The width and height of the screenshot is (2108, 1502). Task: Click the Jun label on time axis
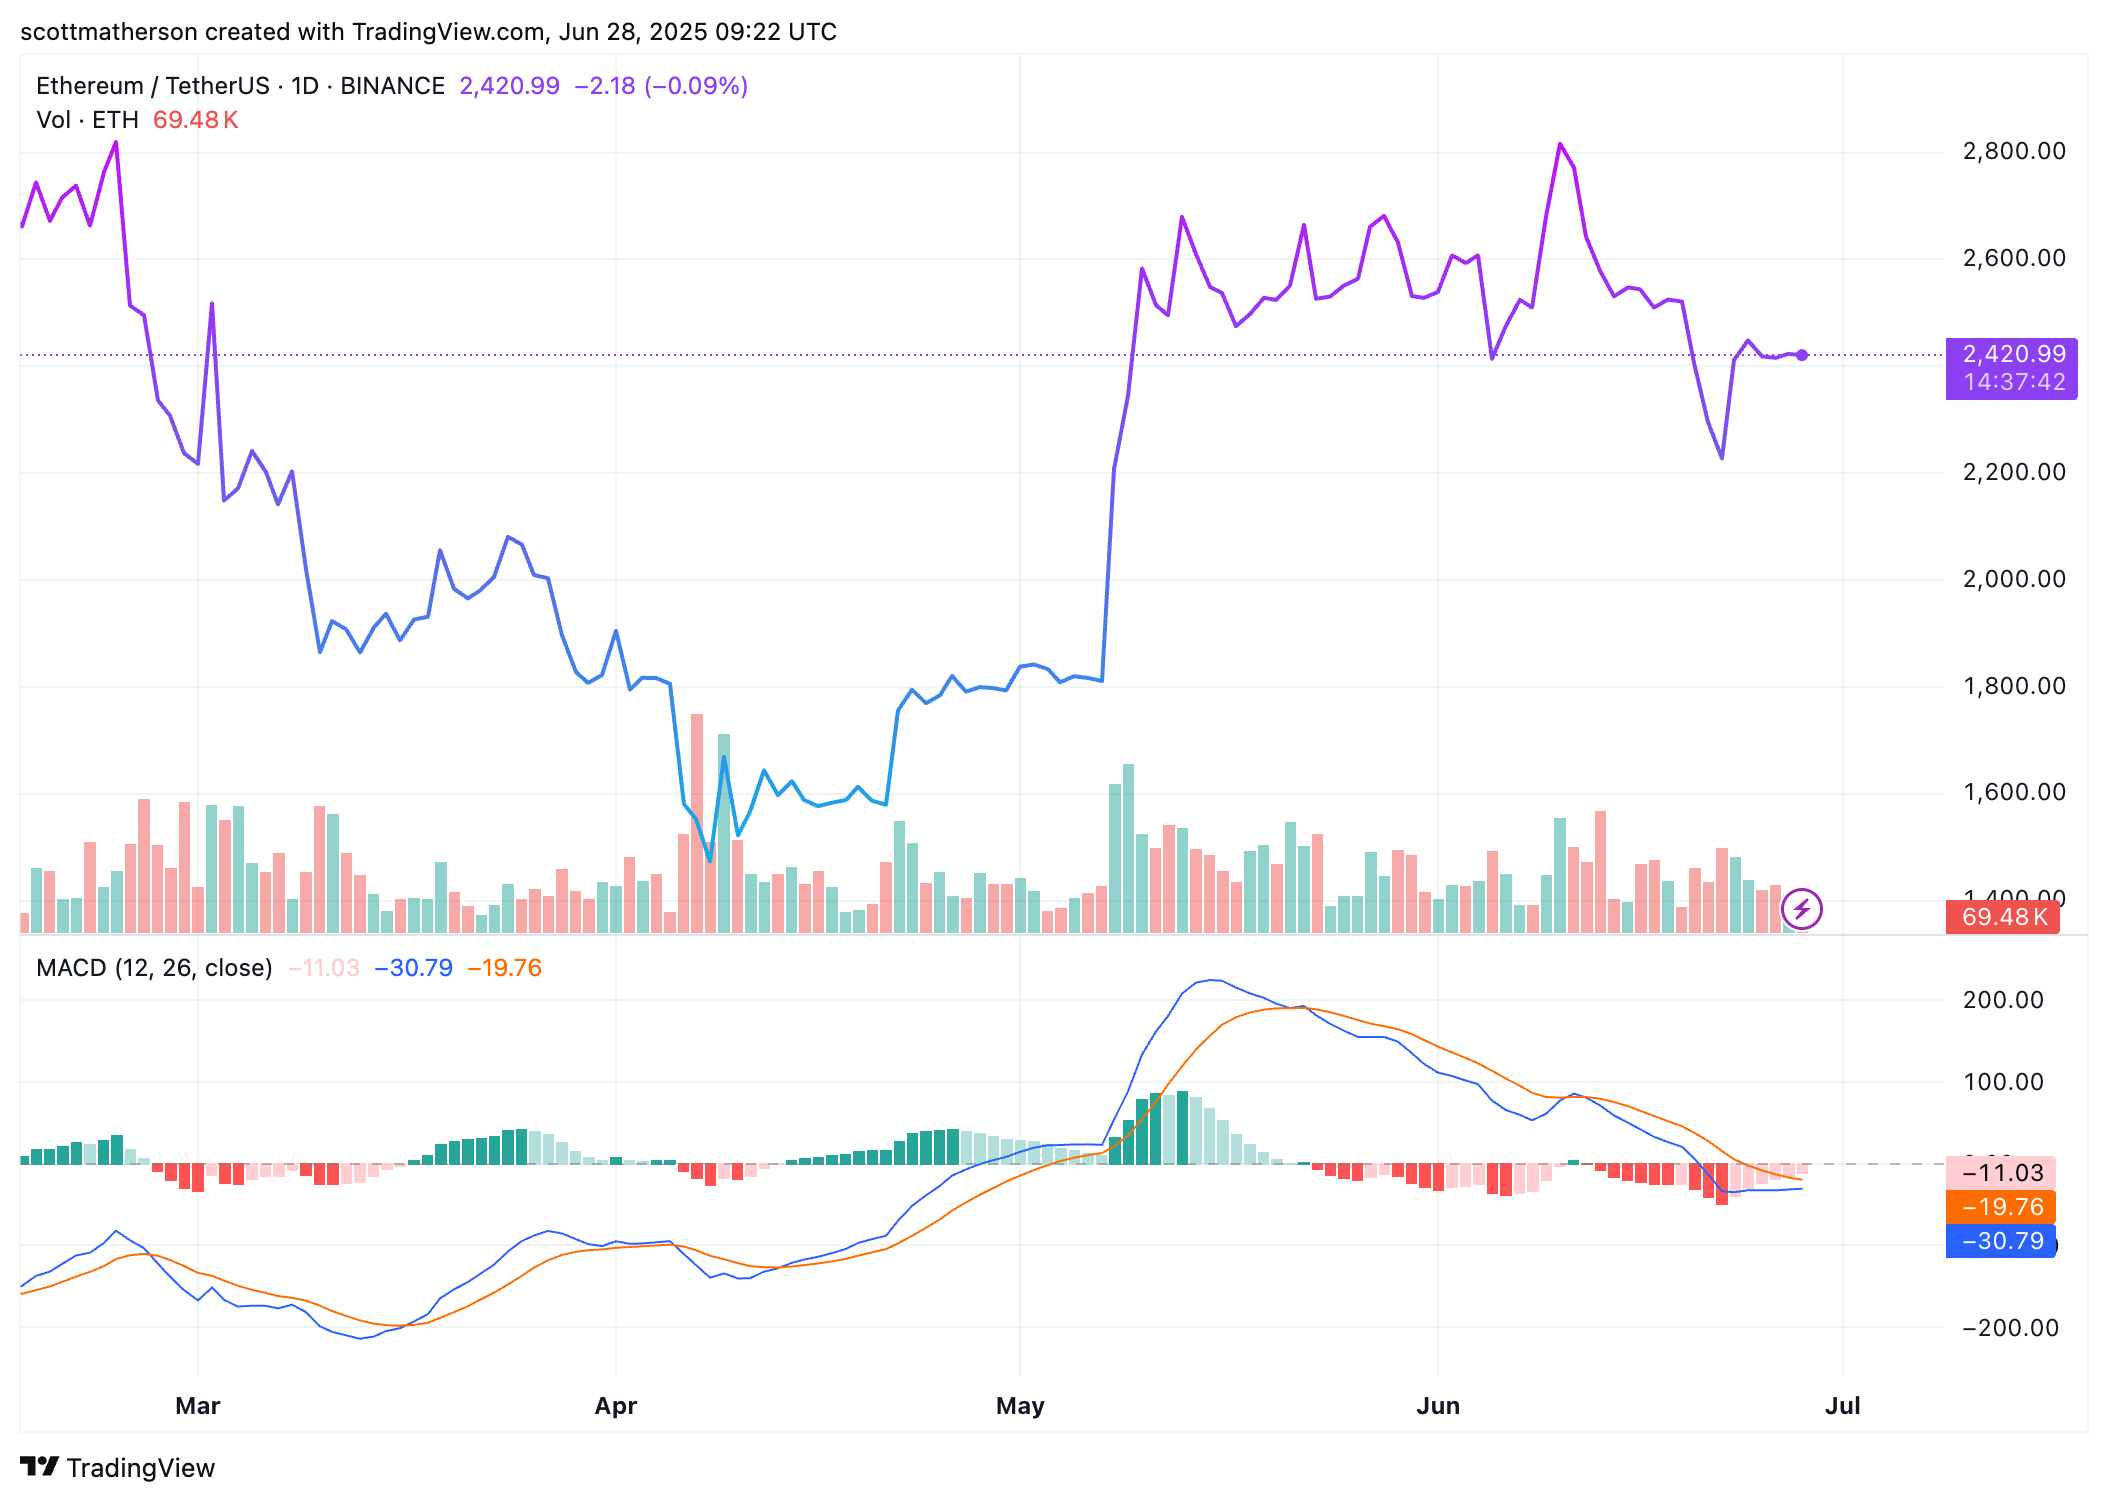point(1438,1405)
